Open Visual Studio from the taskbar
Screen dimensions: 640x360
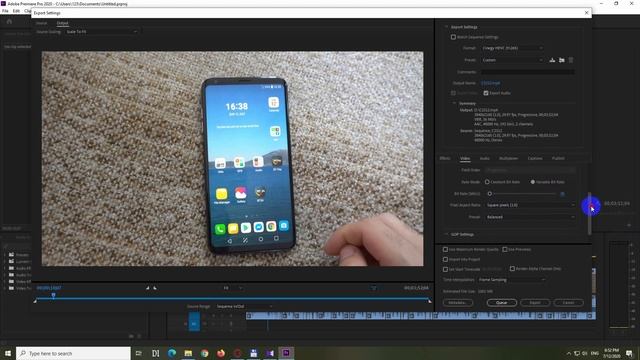click(270, 353)
